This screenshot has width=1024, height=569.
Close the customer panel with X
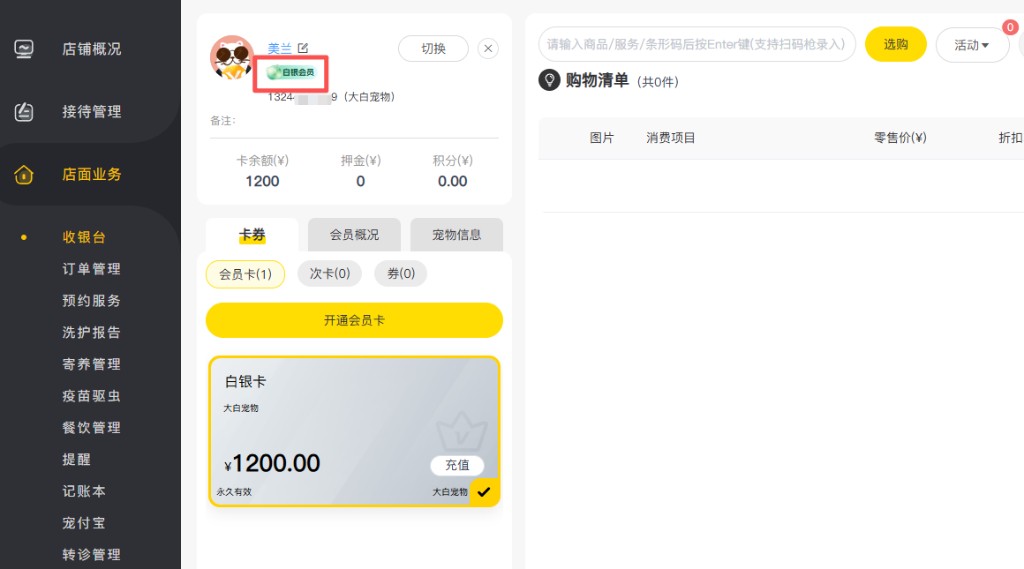488,48
